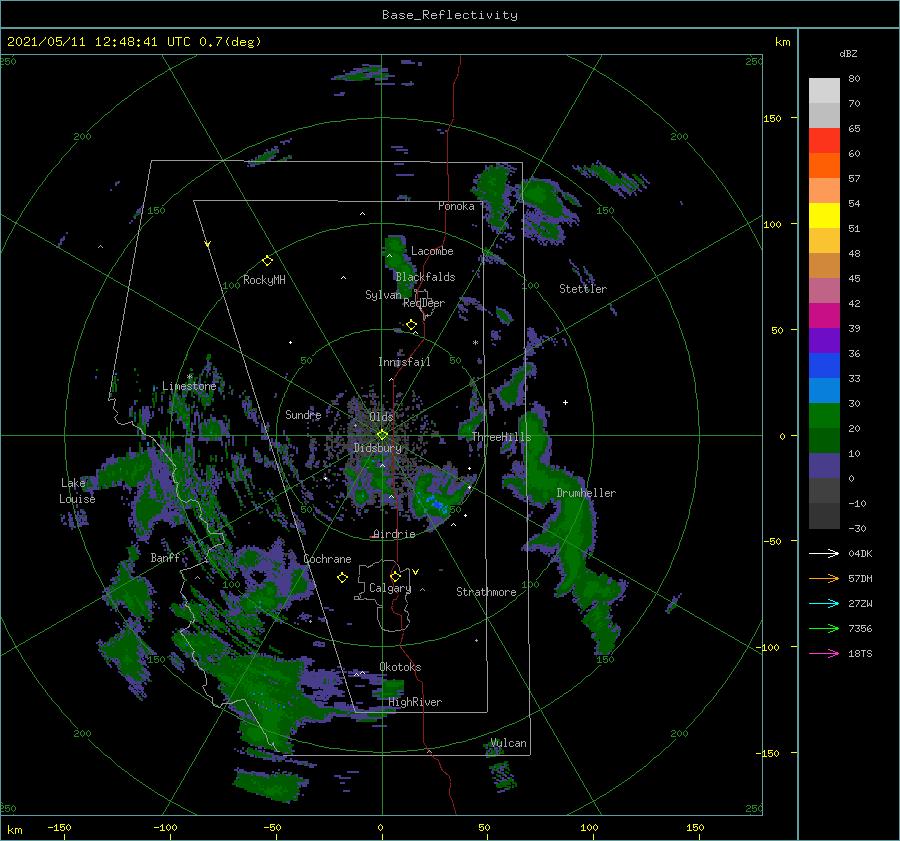This screenshot has width=900, height=841.
Task: Click the orange 57 dBZ color swatch
Action: 824,165
